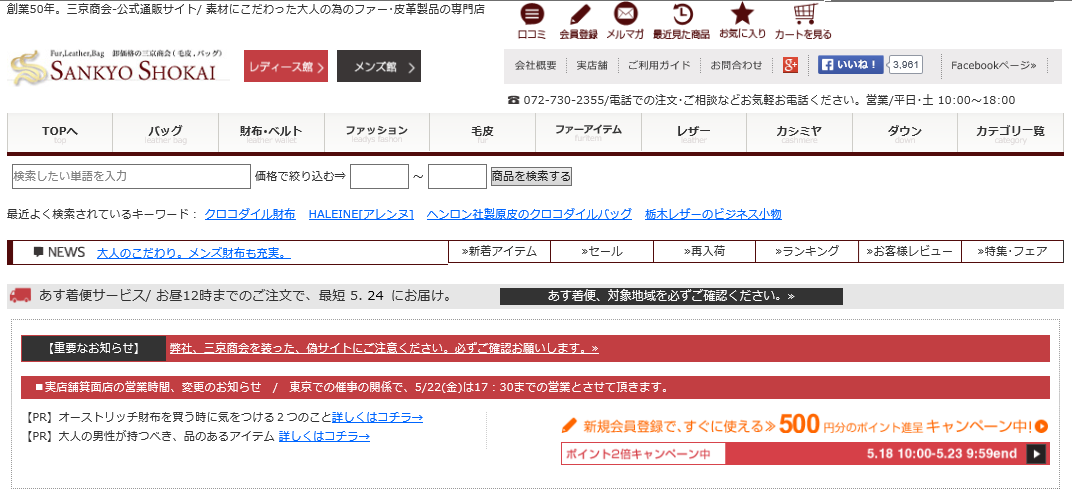The height and width of the screenshot is (497, 1072).
Task: Open 実店舗 link
Action: coord(592,66)
